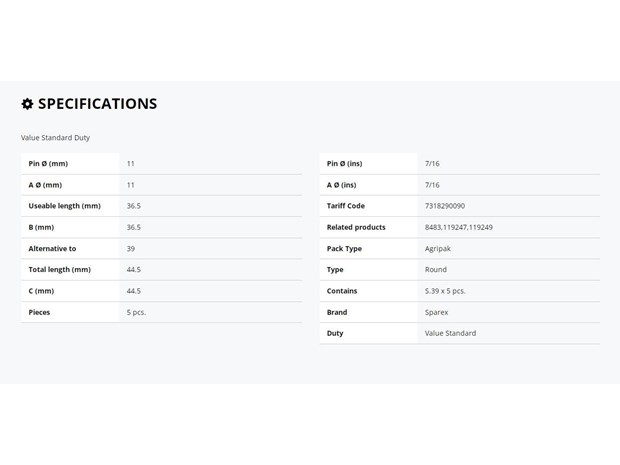This screenshot has height=465, width=620.
Task: Select the Pin Ø (ins) value 7/16
Action: [x=432, y=164]
